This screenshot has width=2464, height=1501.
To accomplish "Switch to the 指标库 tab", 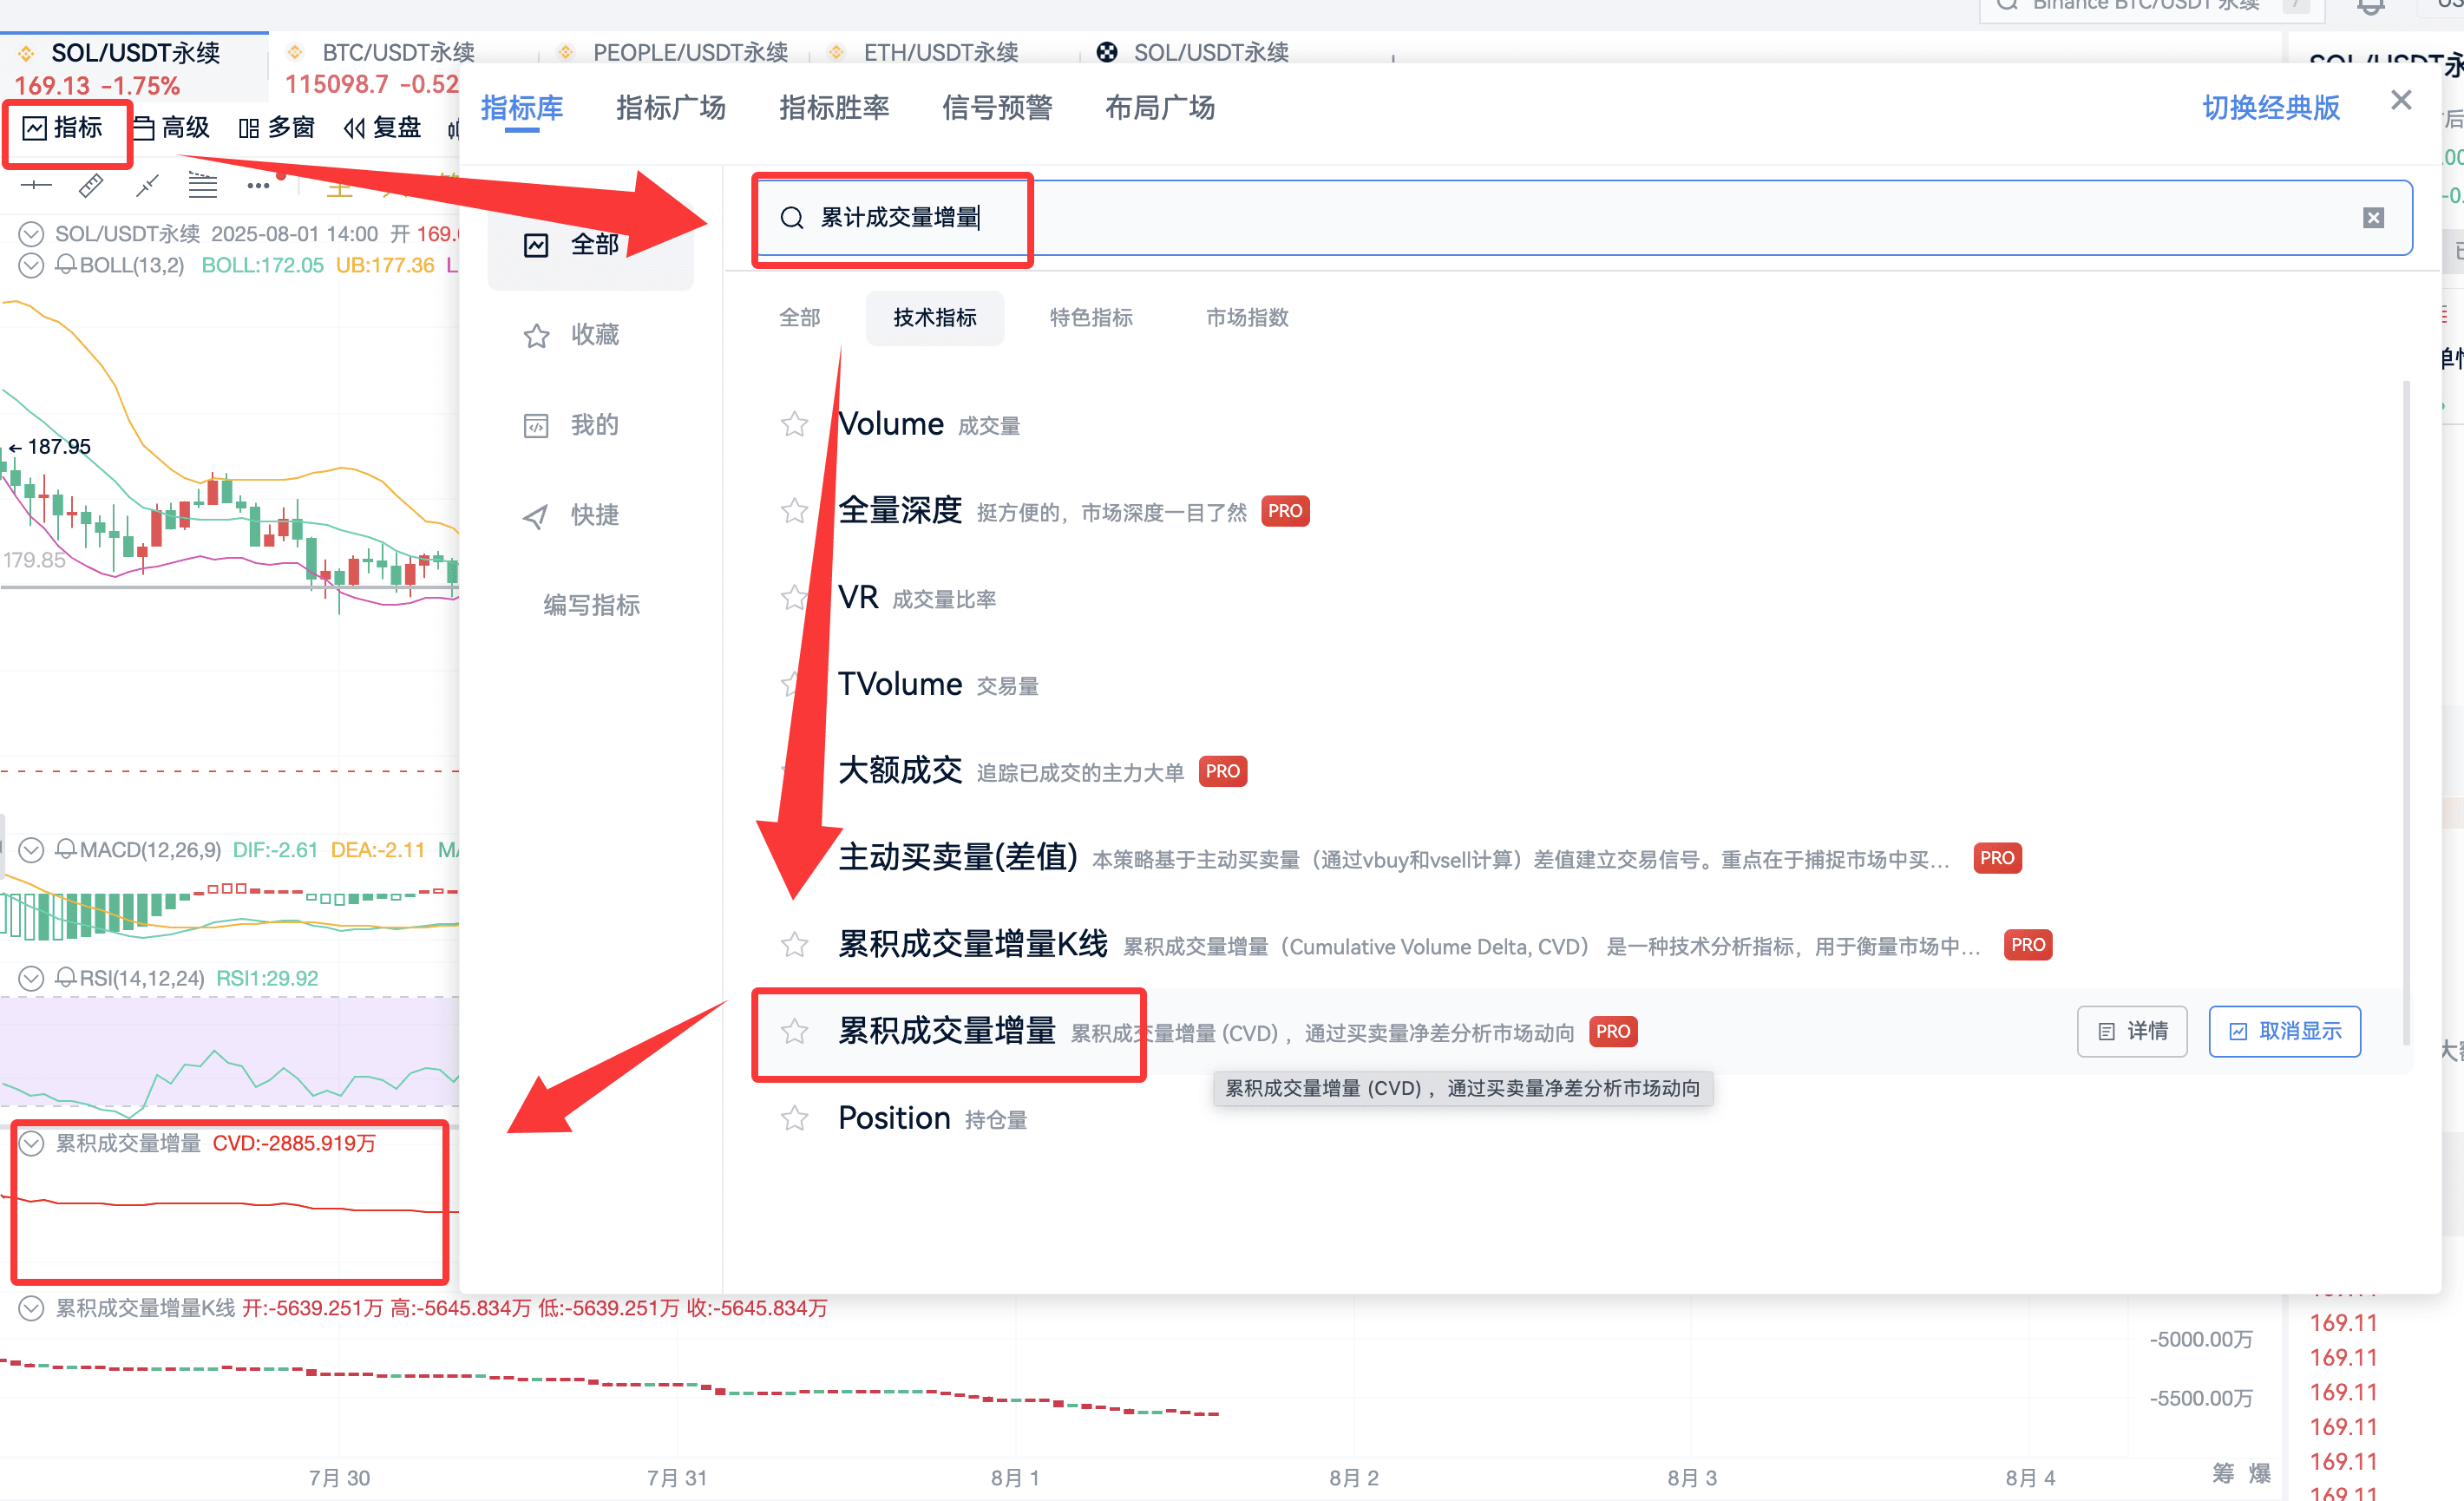I will point(521,108).
